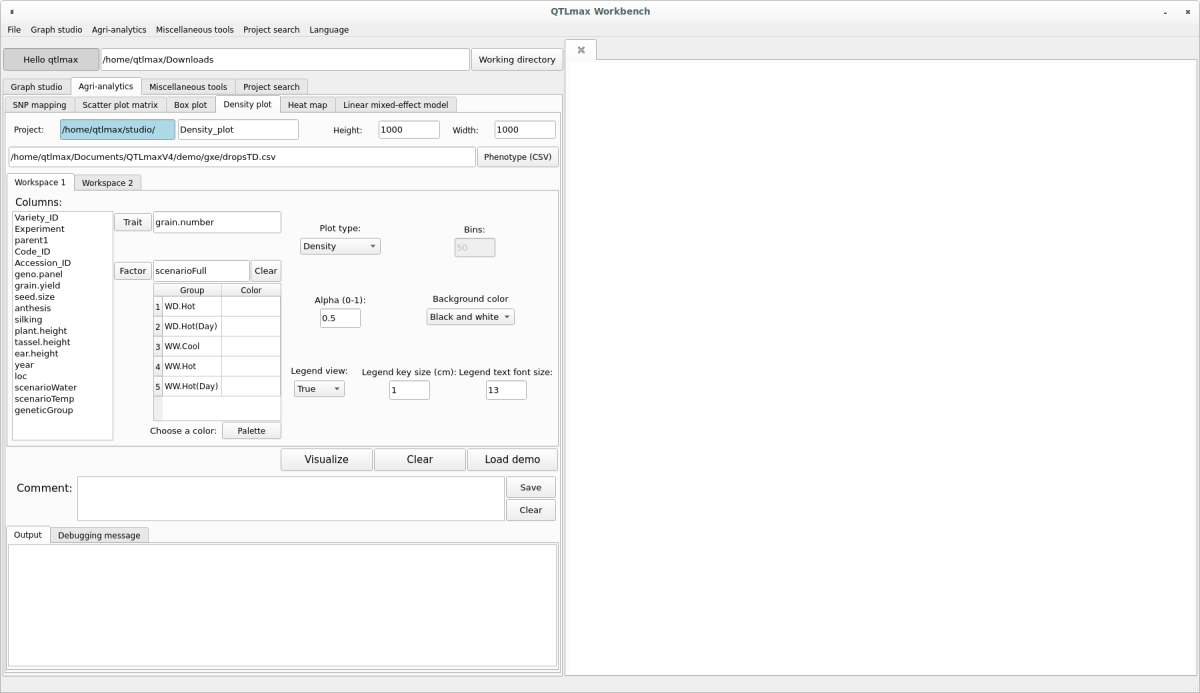Save the comment with Save button
Image resolution: width=1200 pixels, height=693 pixels.
pos(530,488)
